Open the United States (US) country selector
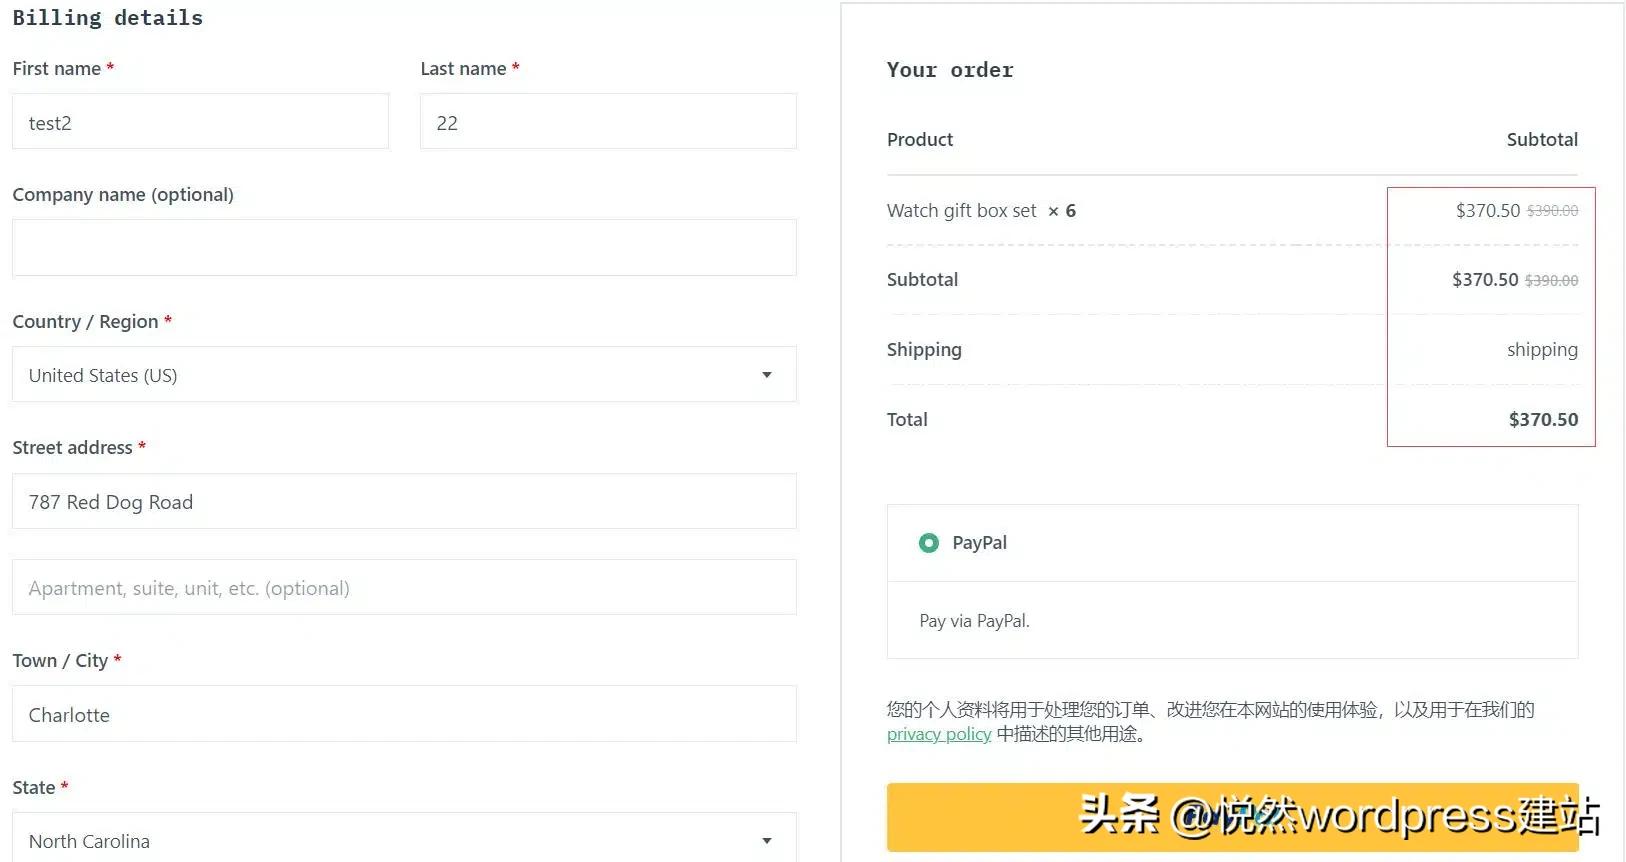This screenshot has width=1626, height=862. 403,375
